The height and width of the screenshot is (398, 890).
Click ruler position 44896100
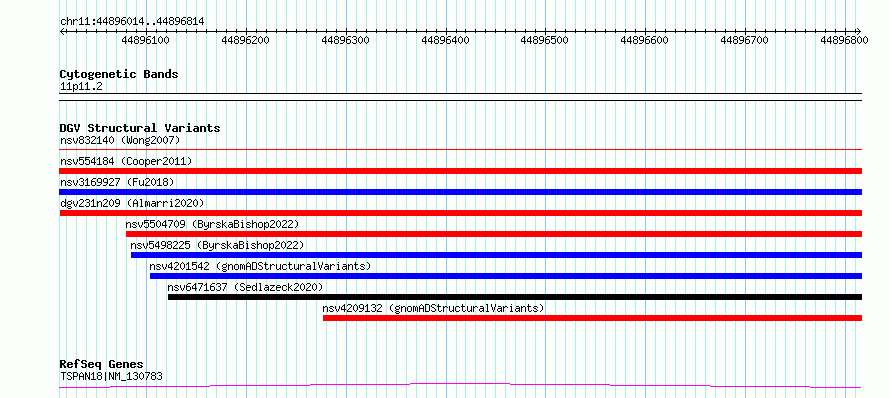coord(146,40)
